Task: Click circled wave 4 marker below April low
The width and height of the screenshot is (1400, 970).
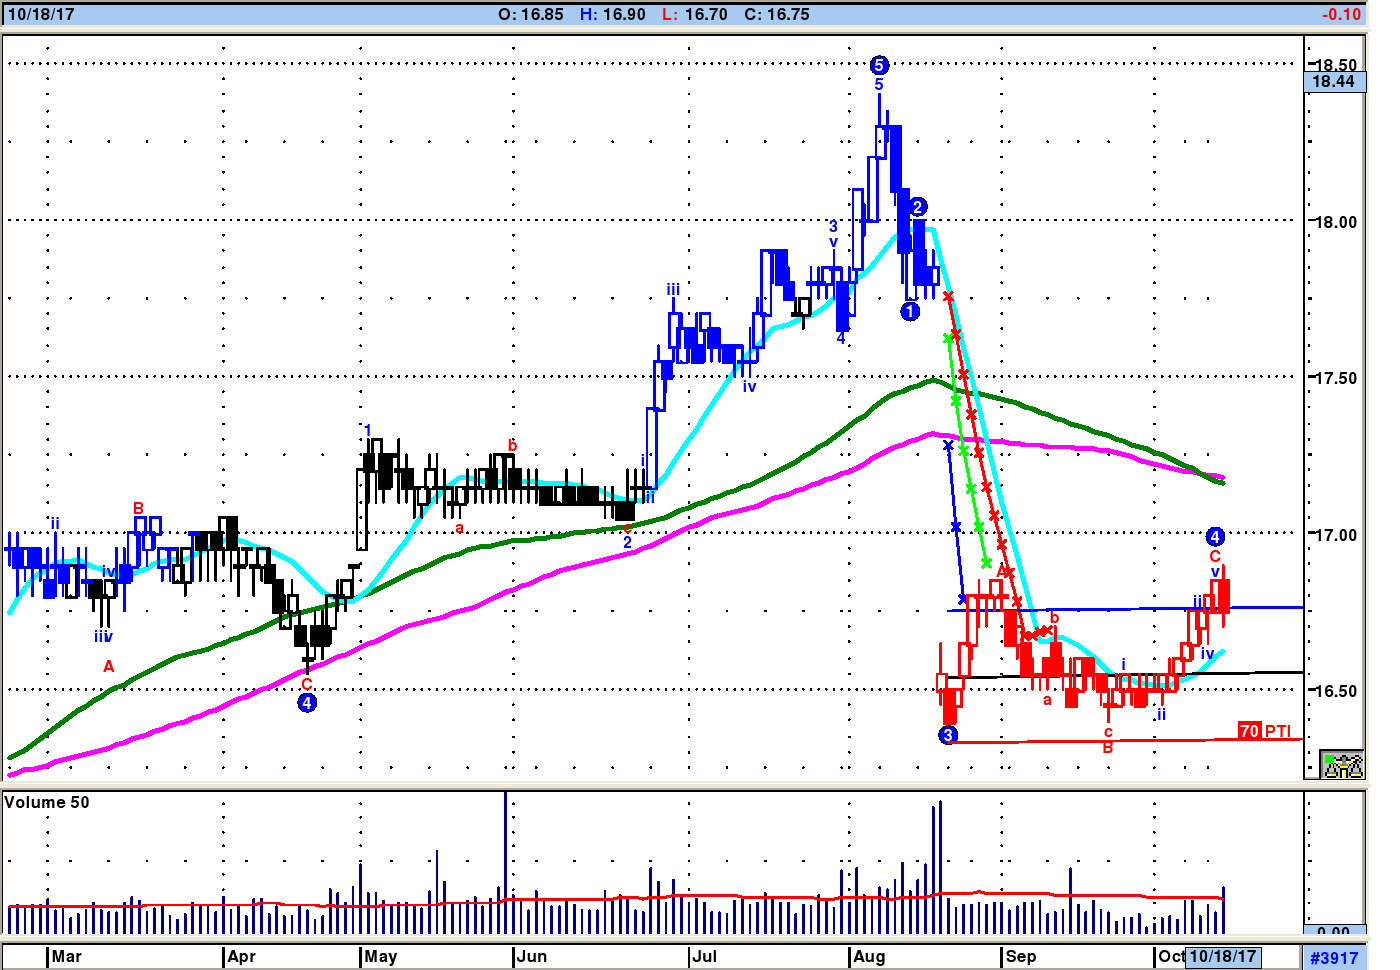Action: [x=307, y=703]
